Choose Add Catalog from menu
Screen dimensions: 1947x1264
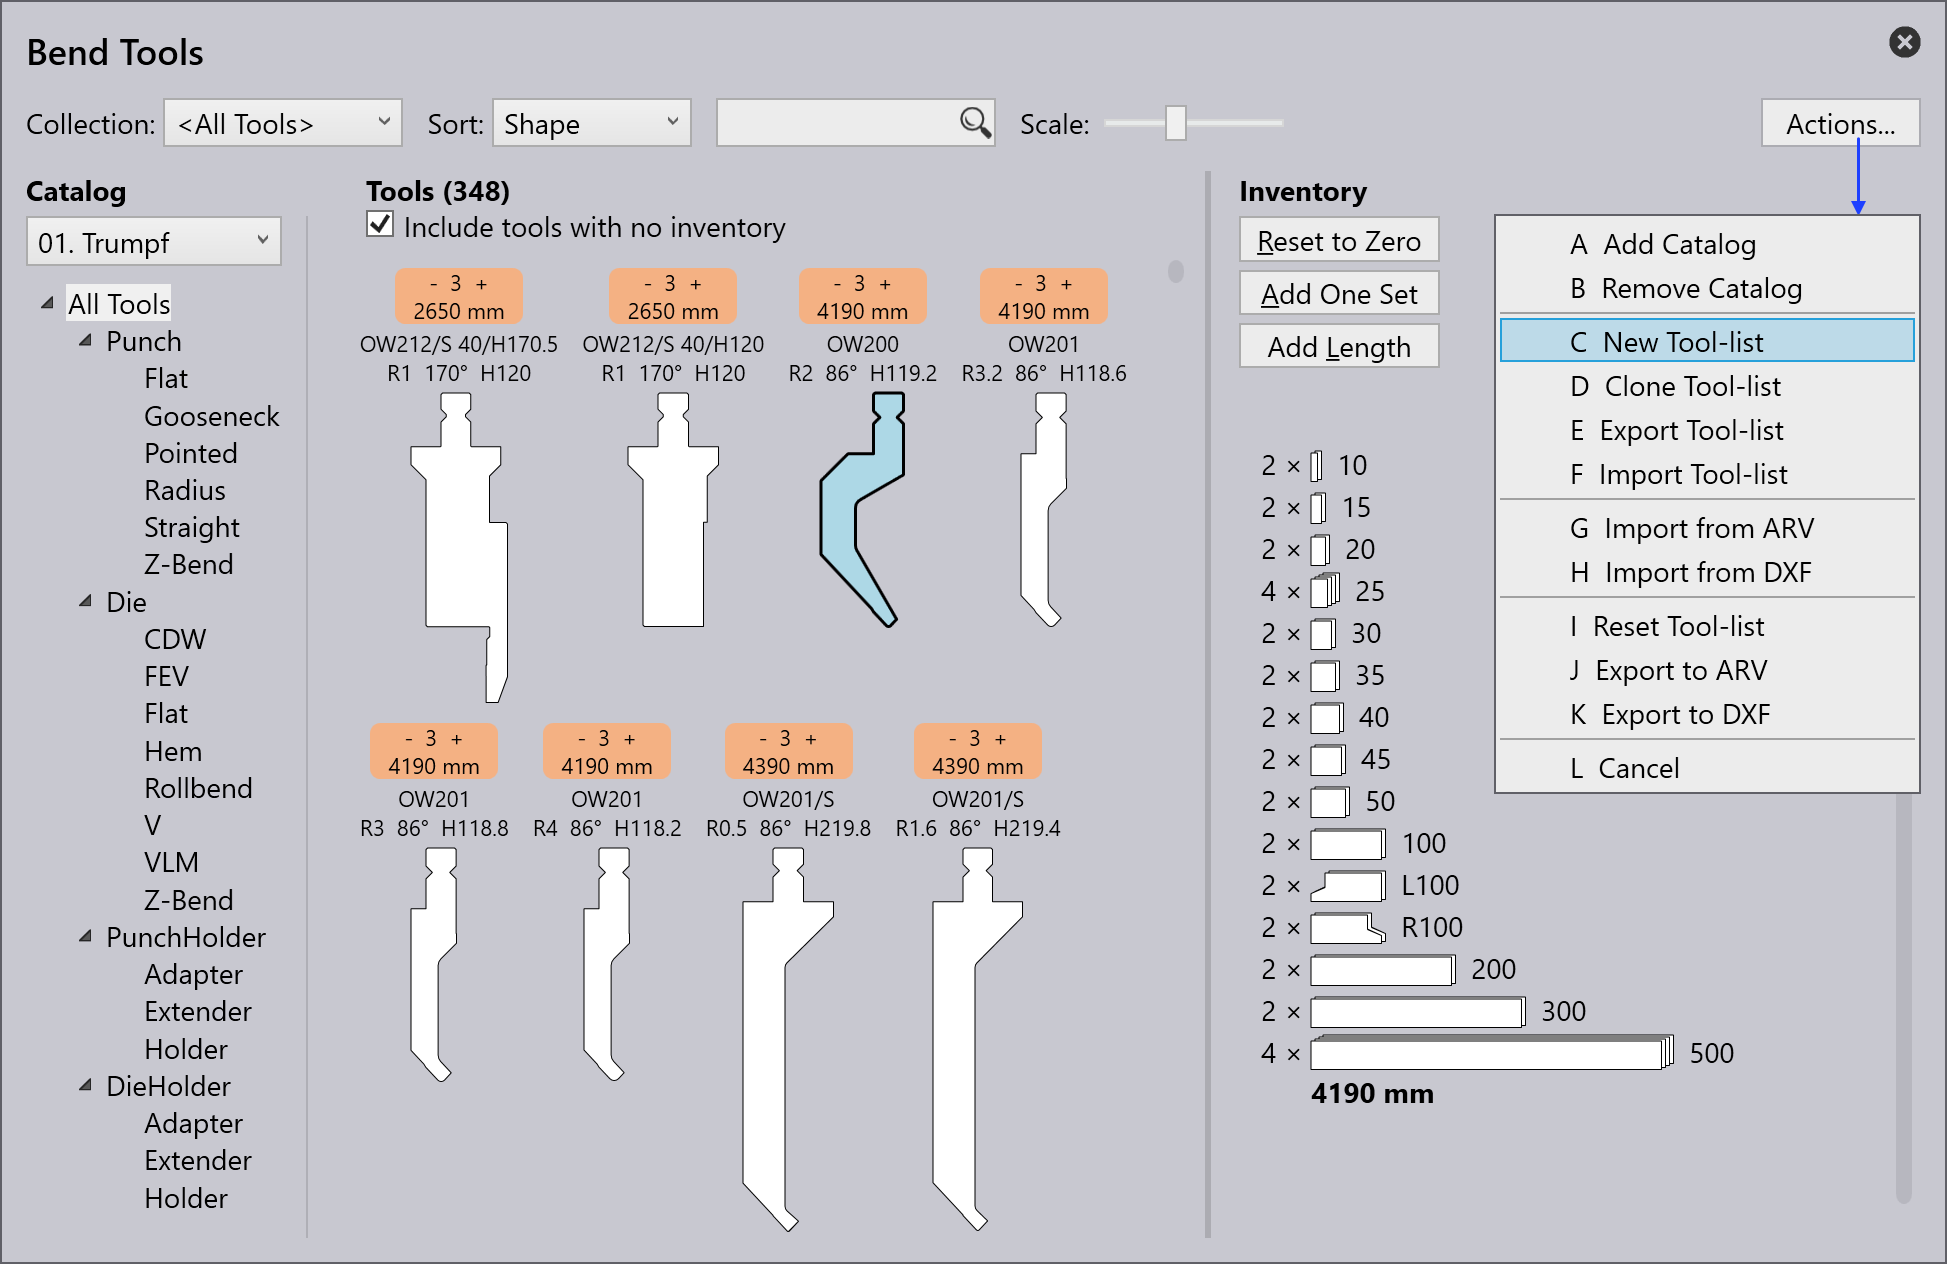(1707, 244)
